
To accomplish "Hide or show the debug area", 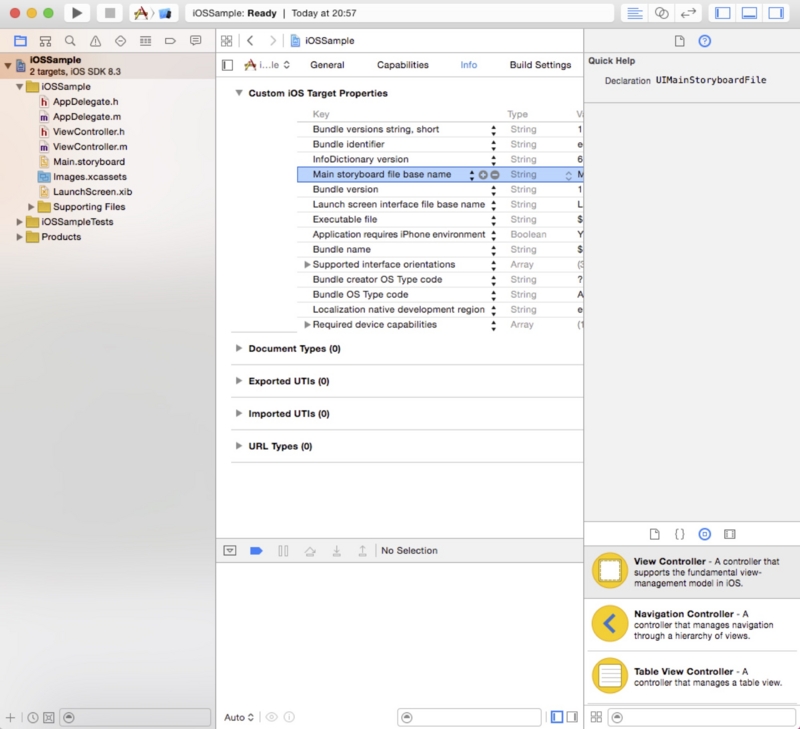I will pyautogui.click(x=230, y=550).
